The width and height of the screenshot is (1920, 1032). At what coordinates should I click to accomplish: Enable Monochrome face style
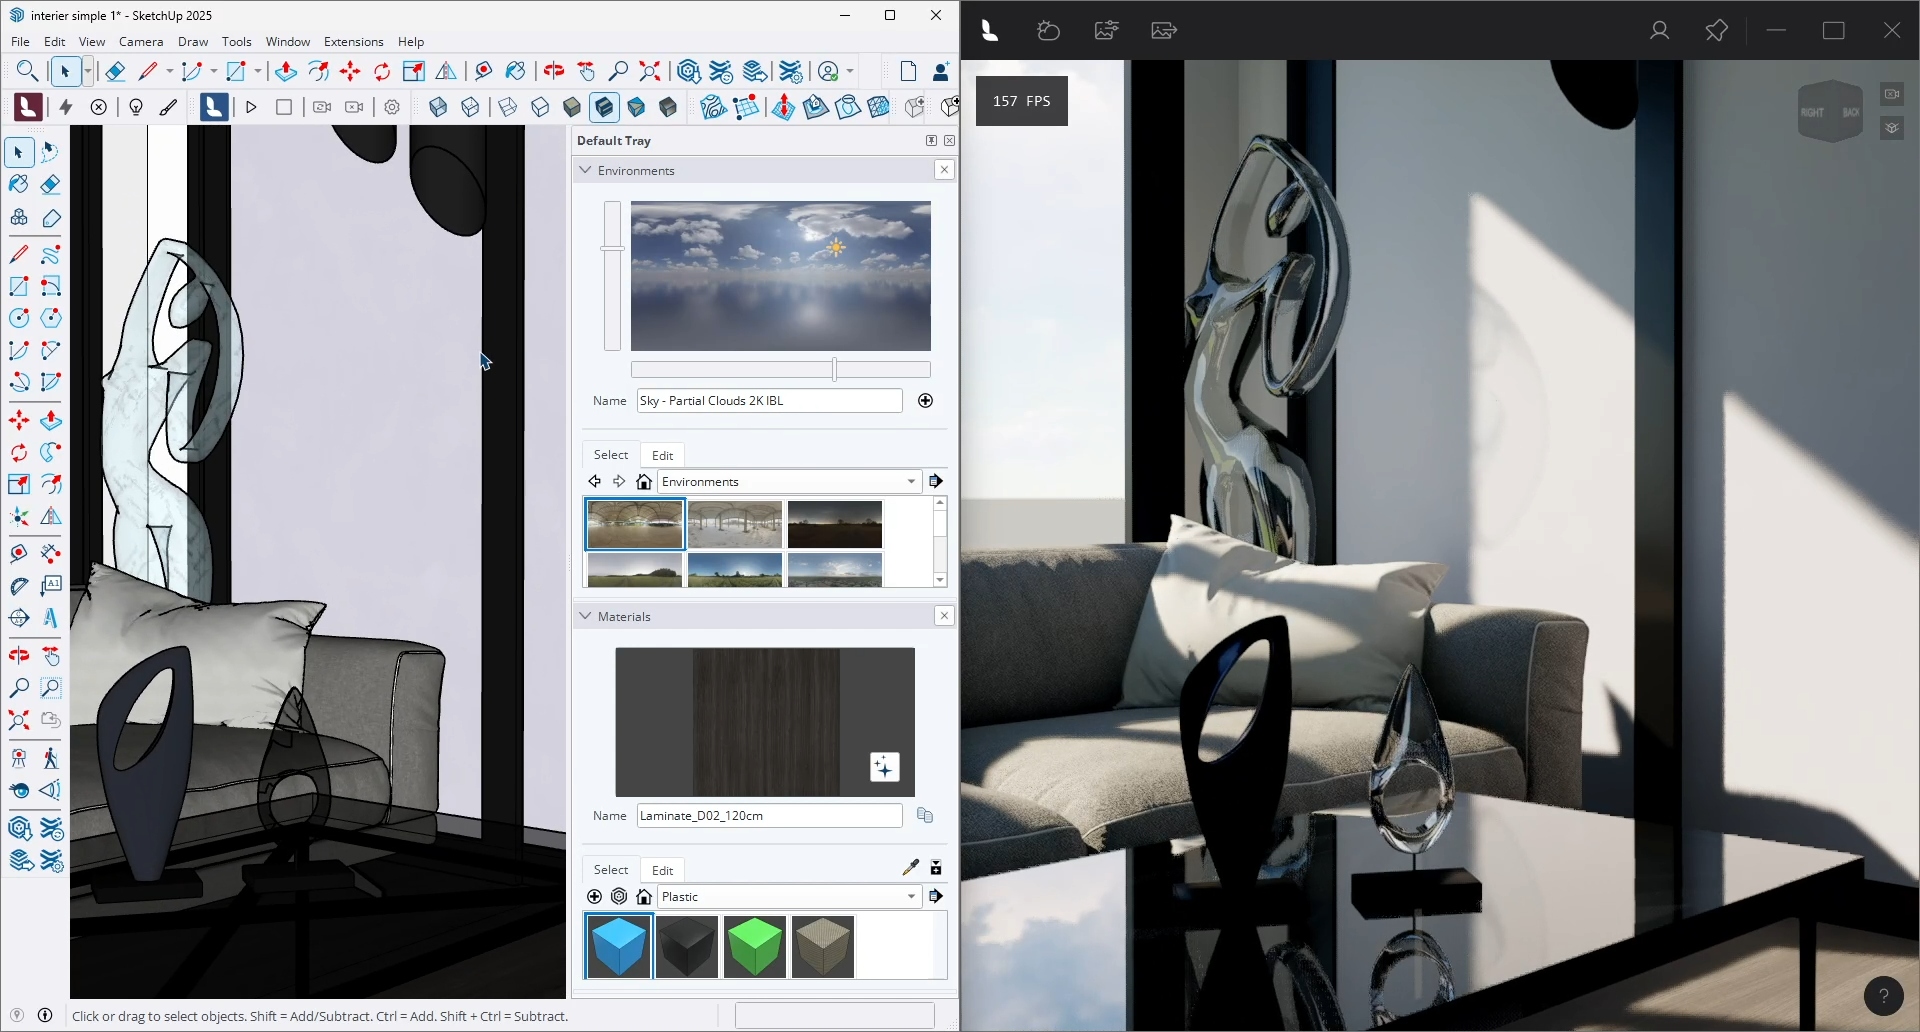636,107
